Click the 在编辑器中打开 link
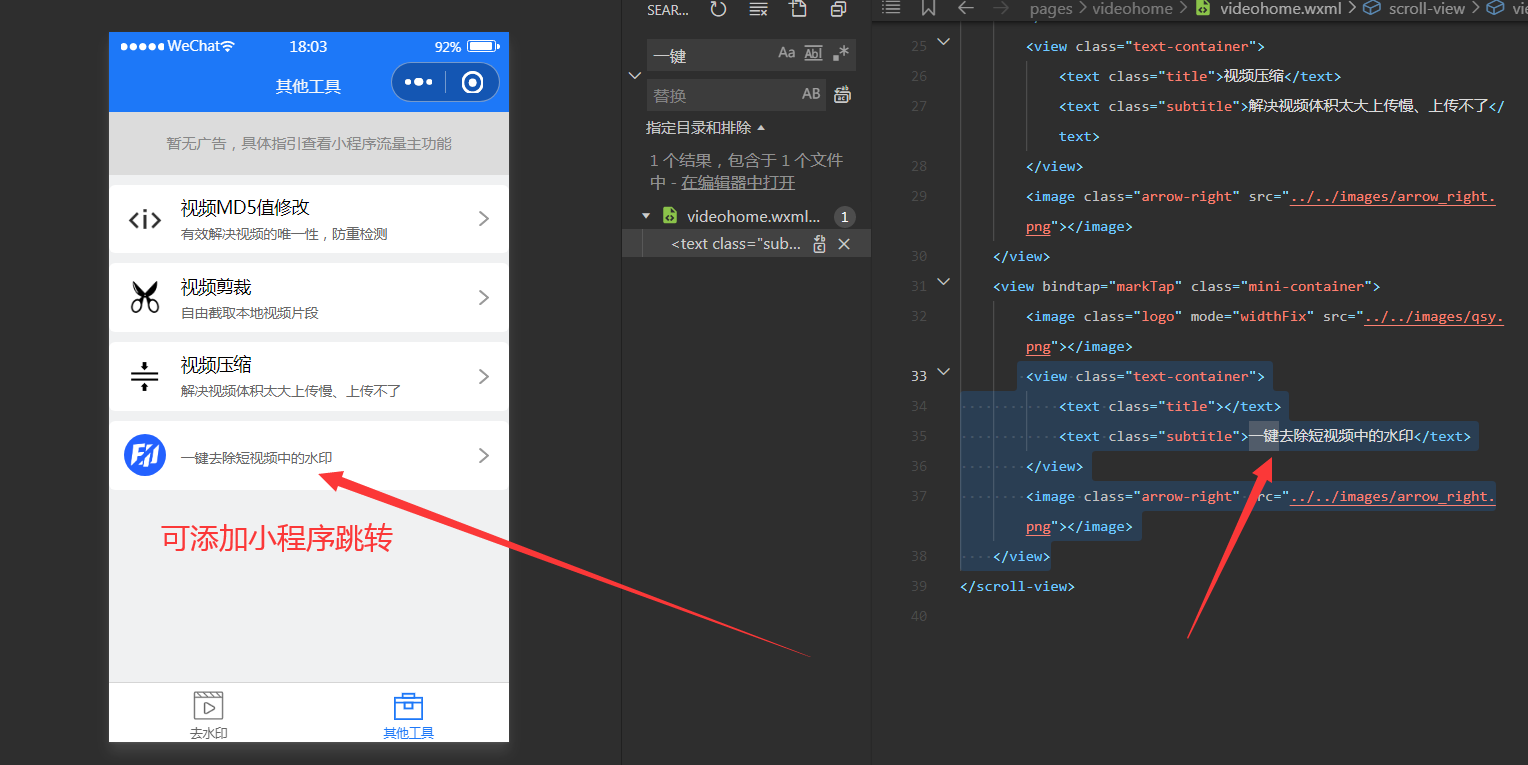The image size is (1528, 765). pyautogui.click(x=738, y=183)
